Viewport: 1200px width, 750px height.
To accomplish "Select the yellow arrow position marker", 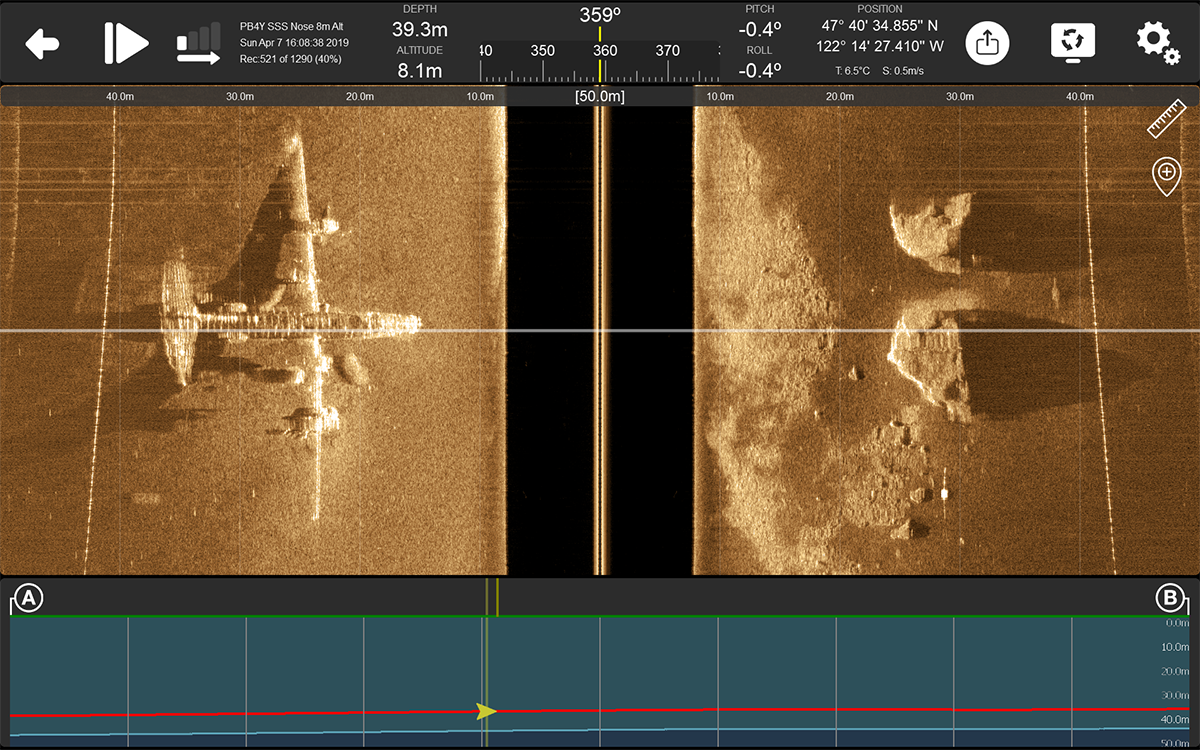I will coord(486,711).
